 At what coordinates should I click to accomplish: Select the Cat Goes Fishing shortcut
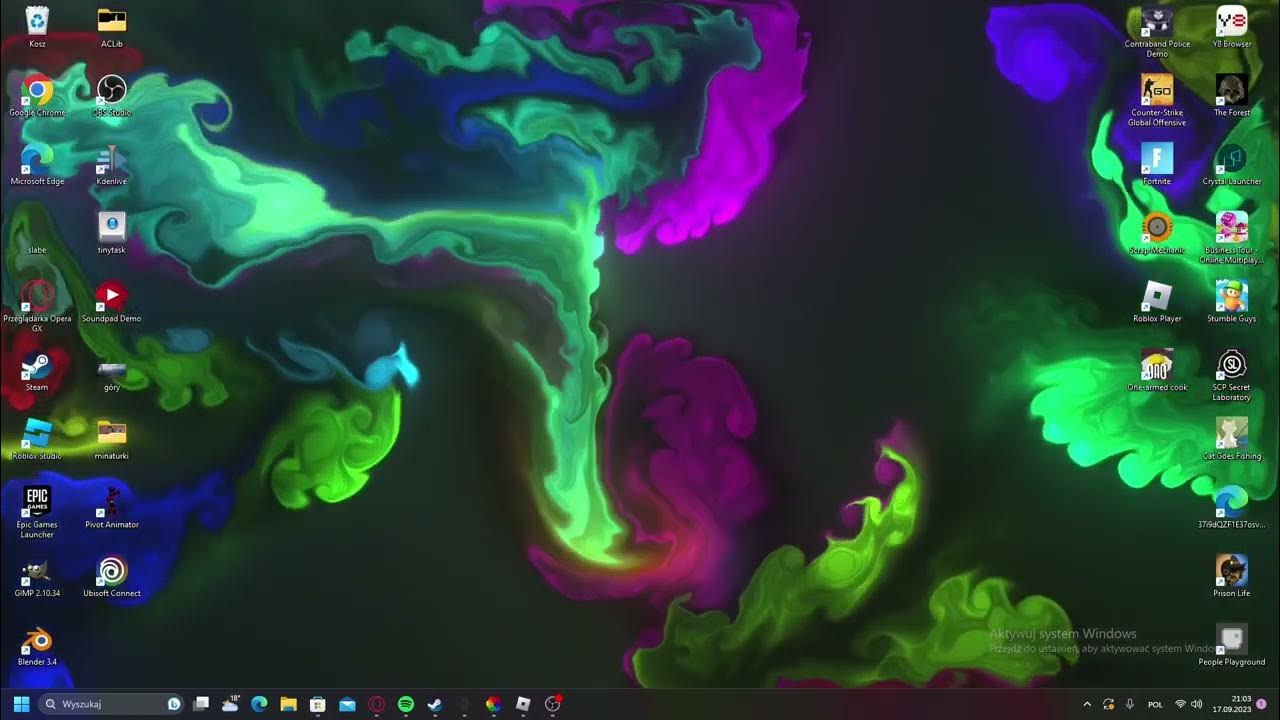[x=1232, y=439]
